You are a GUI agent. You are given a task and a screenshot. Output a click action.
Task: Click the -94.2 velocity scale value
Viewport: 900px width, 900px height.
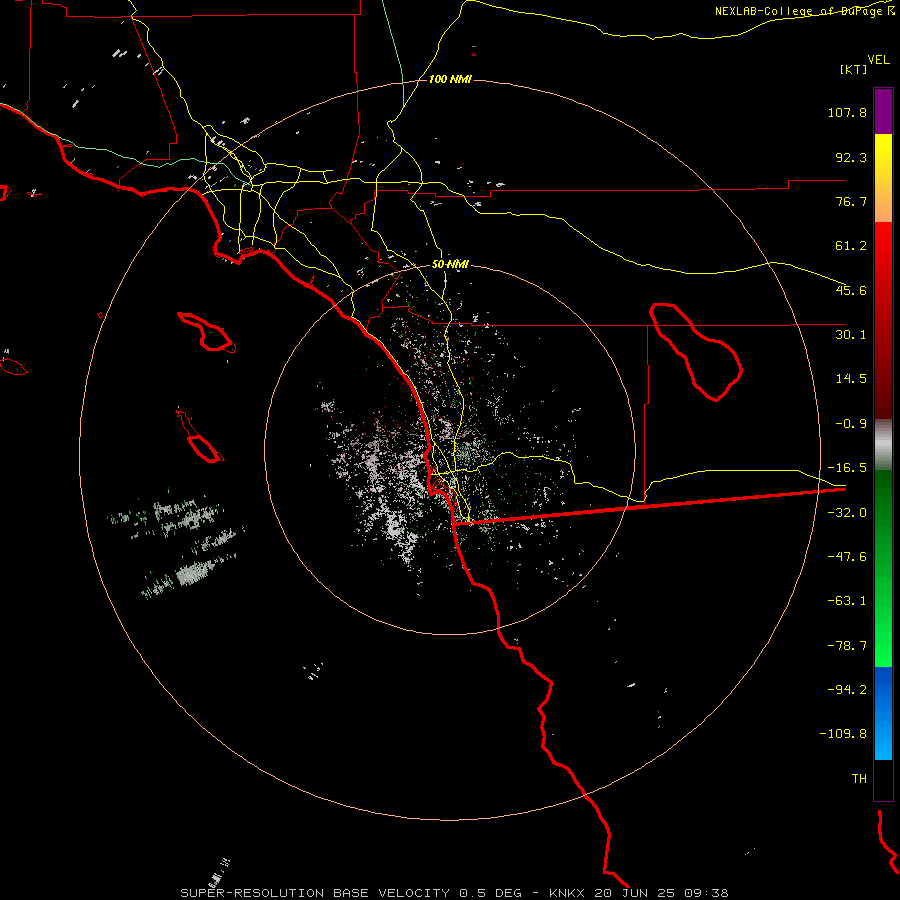coord(847,689)
